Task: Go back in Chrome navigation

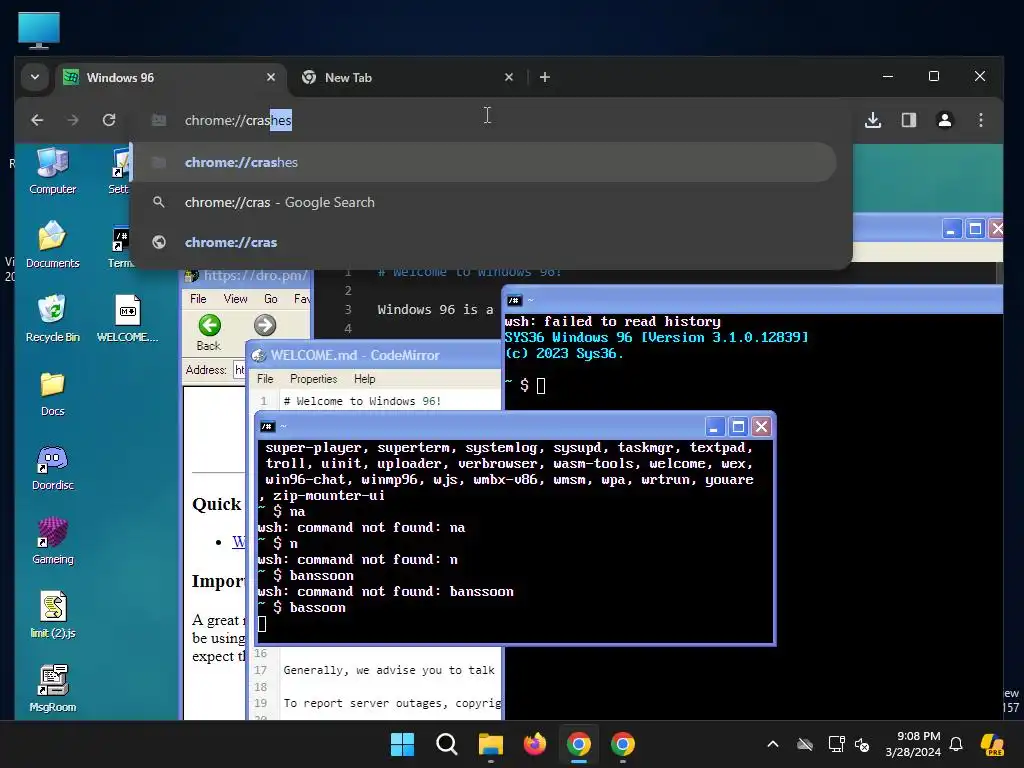Action: coord(37,120)
